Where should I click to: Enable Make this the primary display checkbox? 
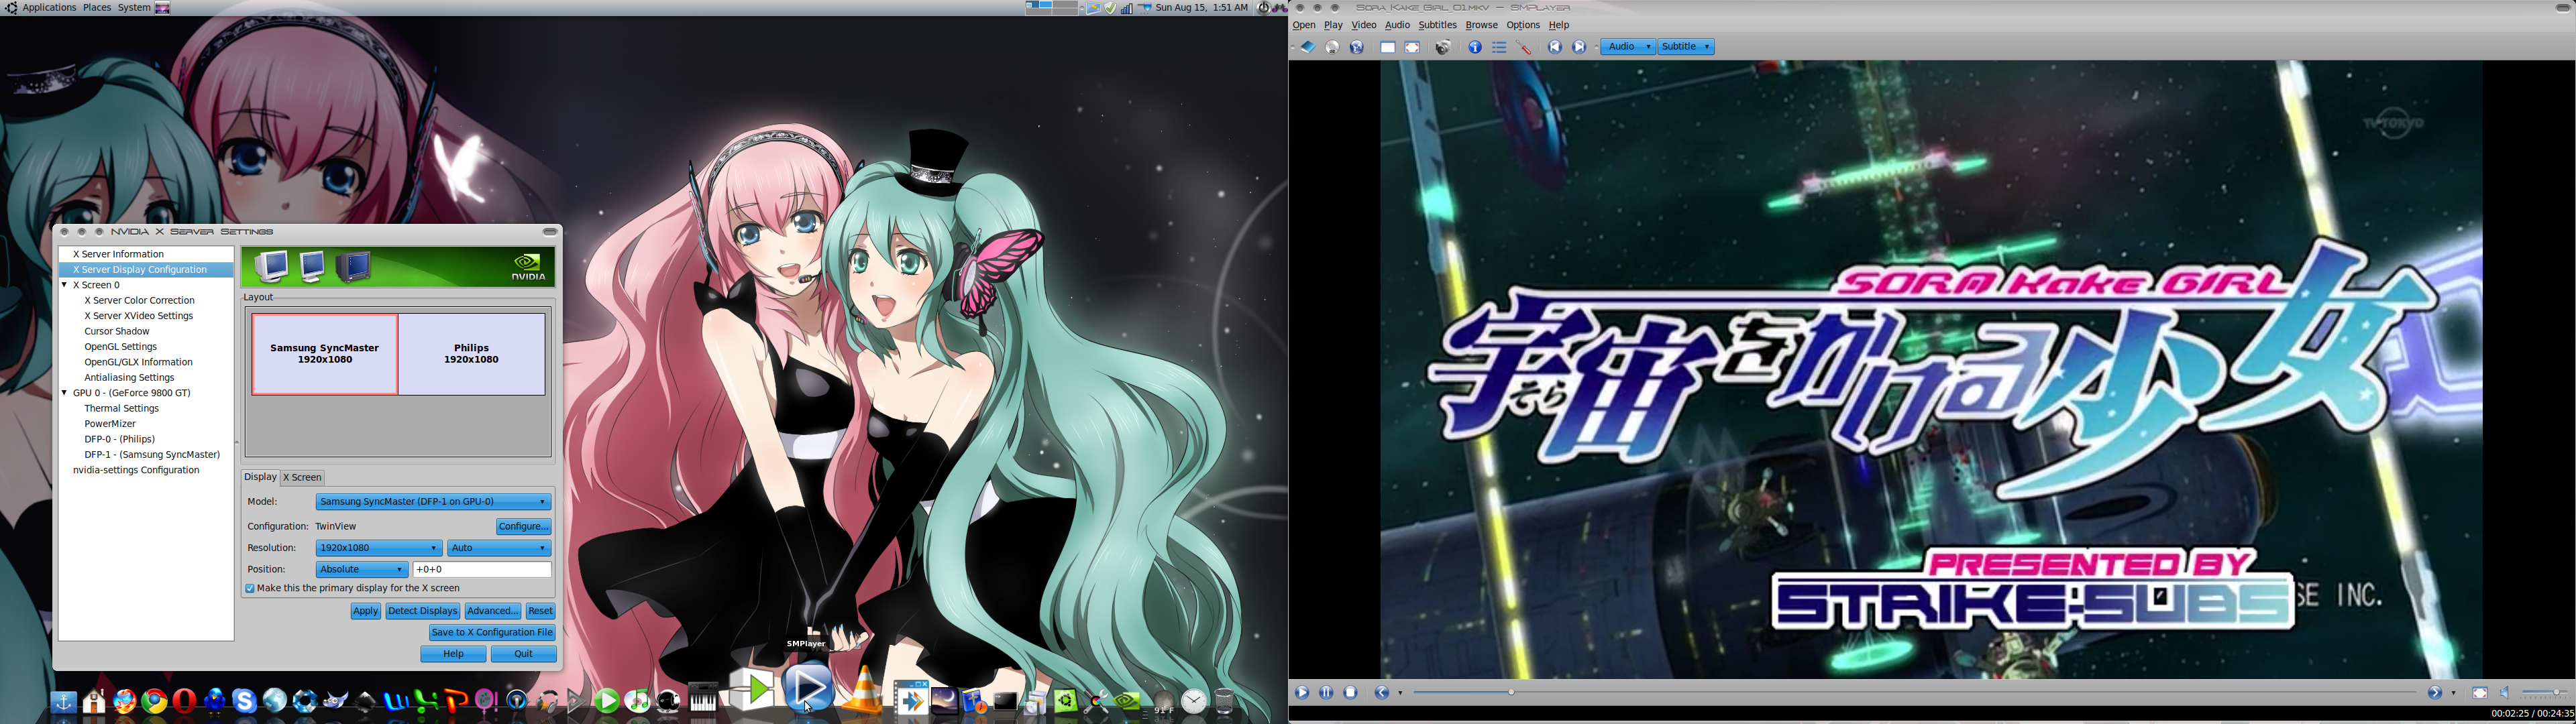click(x=248, y=589)
